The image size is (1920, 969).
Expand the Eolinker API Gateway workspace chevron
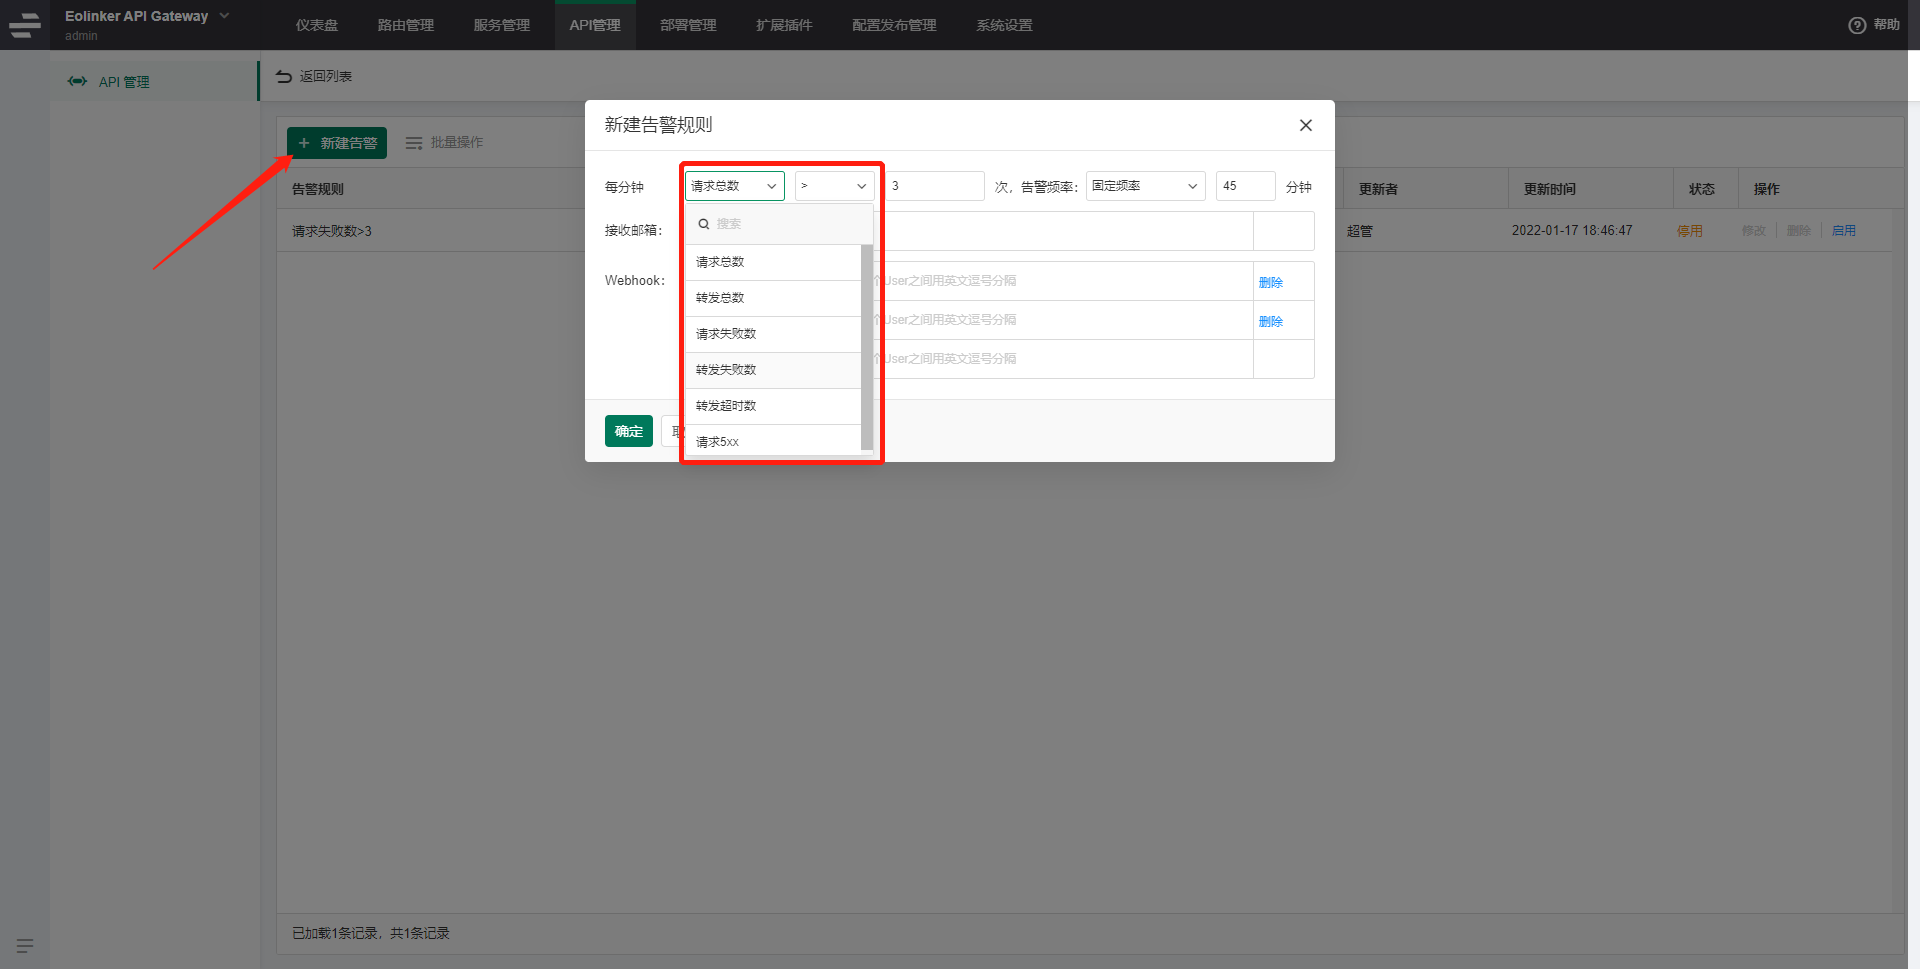coord(225,16)
